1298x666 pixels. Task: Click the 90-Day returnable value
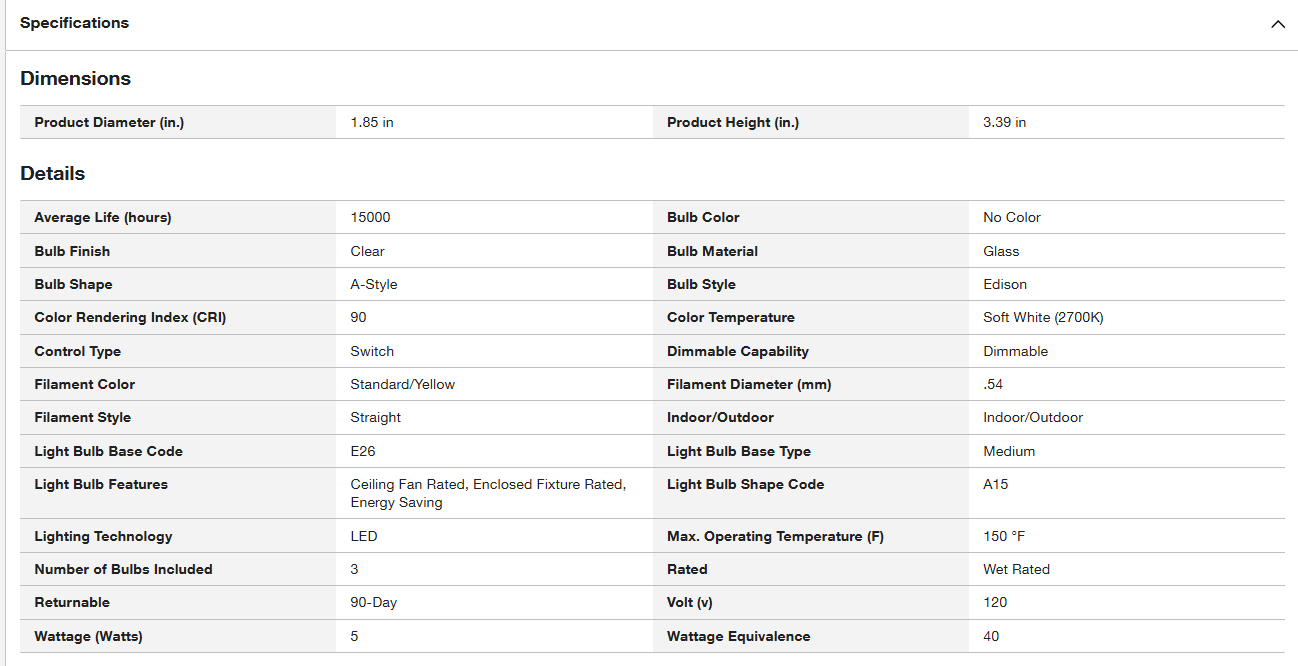point(373,602)
